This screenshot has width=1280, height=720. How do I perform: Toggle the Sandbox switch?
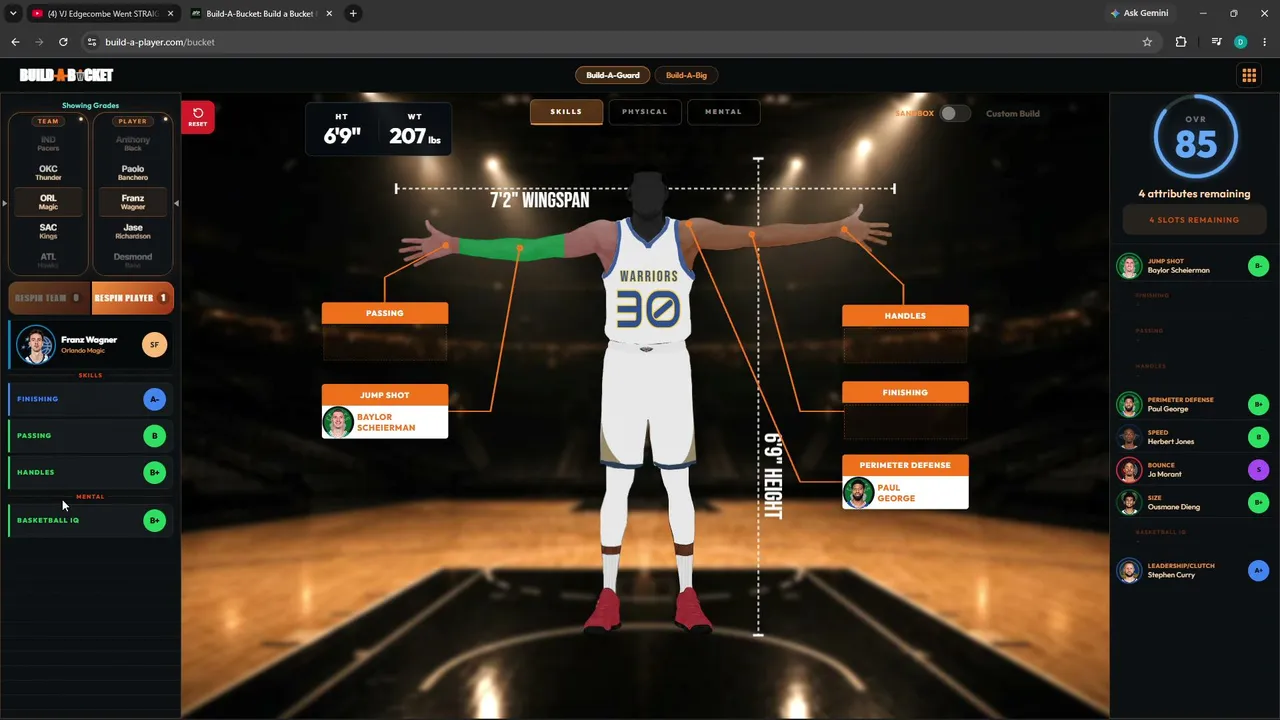pos(954,113)
